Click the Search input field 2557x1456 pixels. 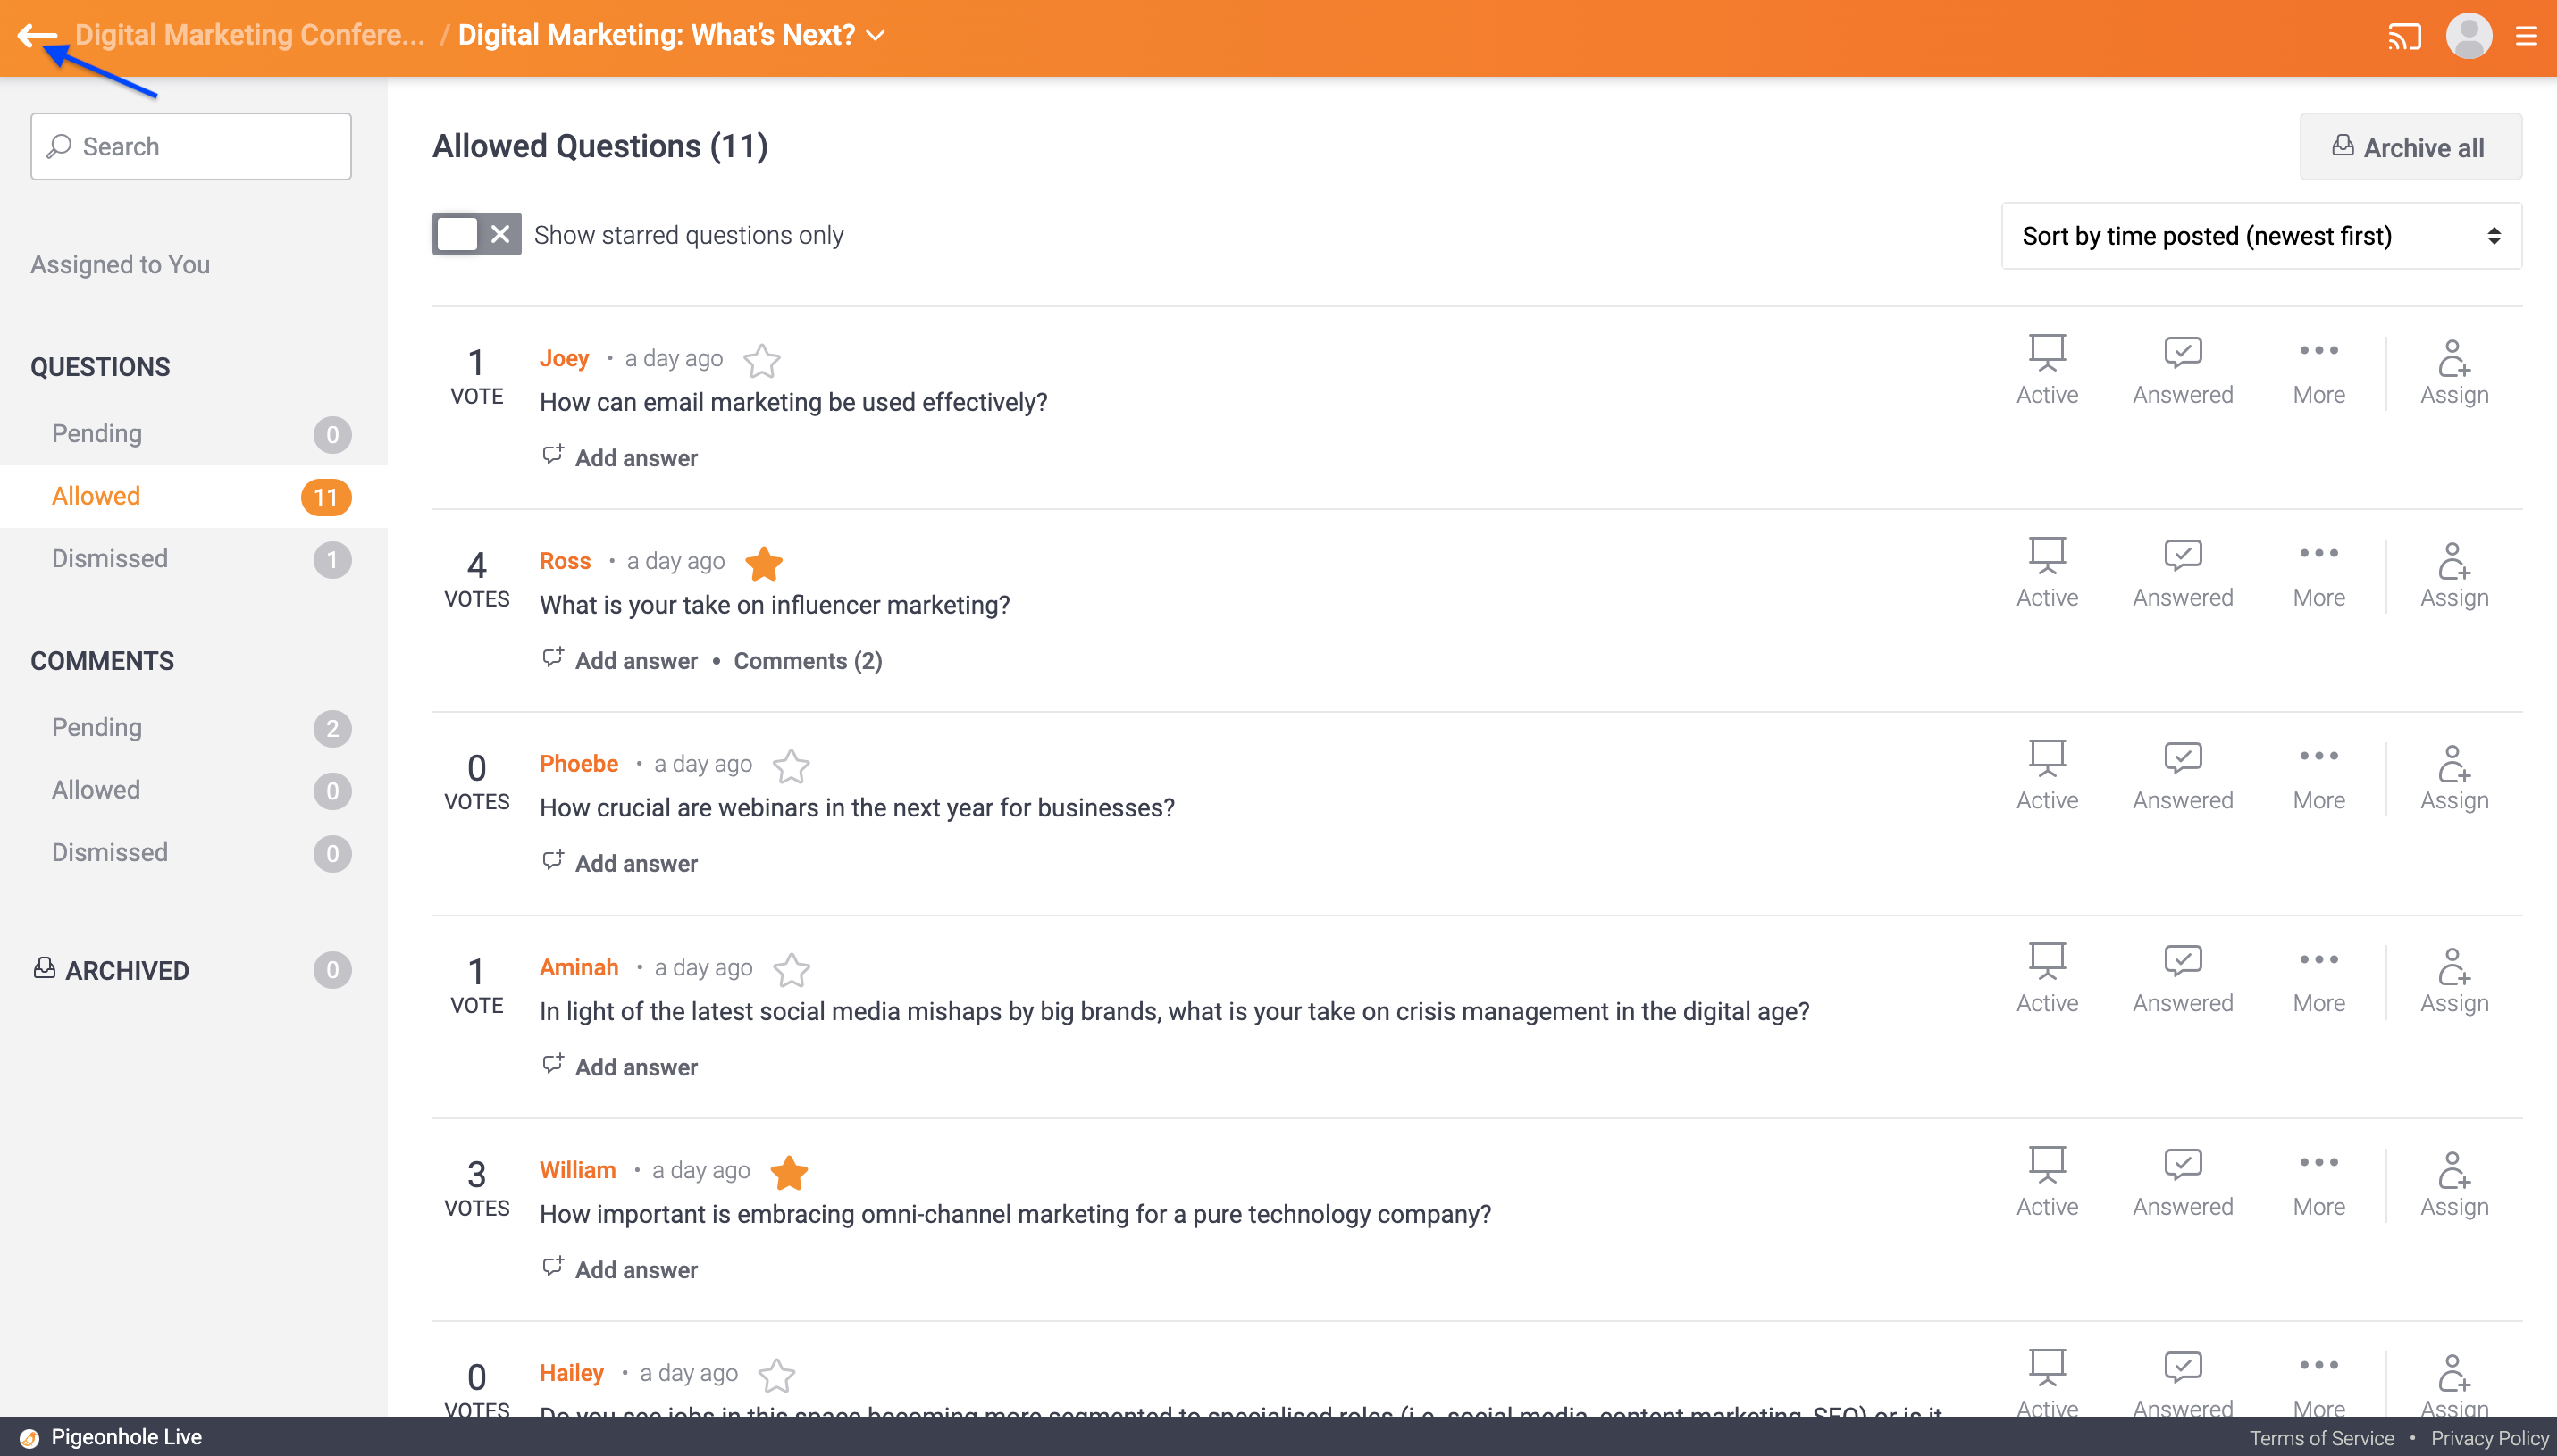(190, 146)
